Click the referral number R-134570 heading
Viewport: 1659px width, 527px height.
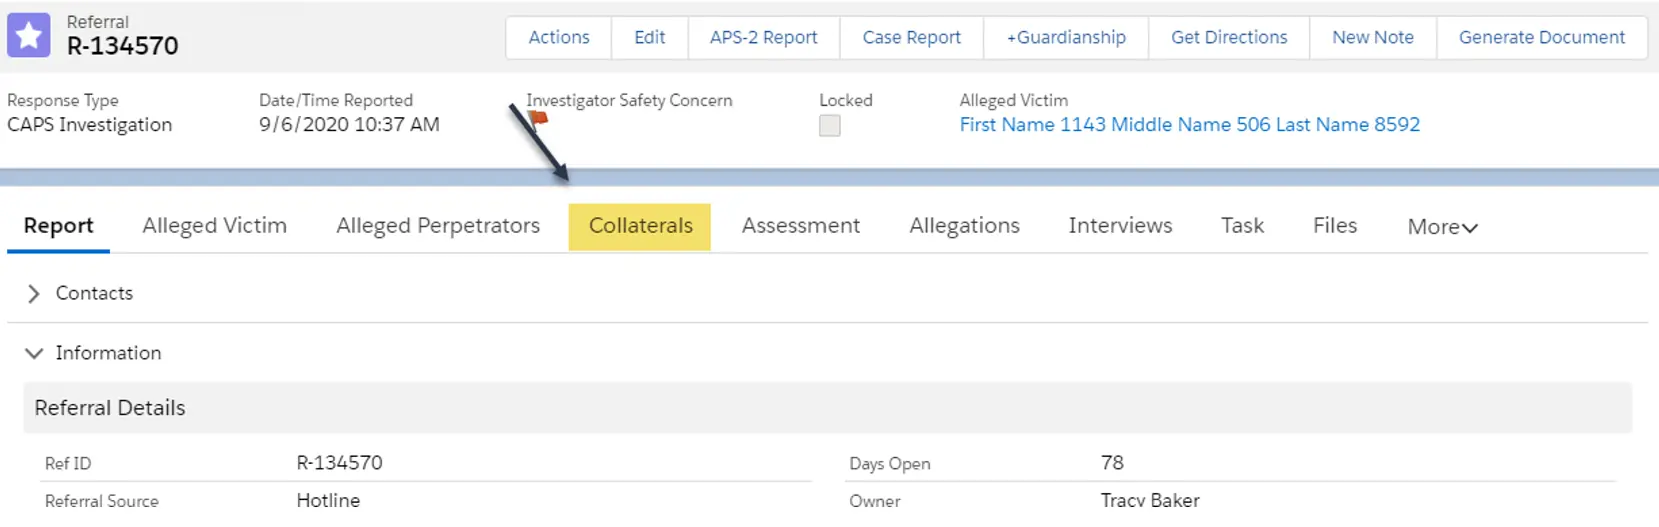[x=123, y=46]
